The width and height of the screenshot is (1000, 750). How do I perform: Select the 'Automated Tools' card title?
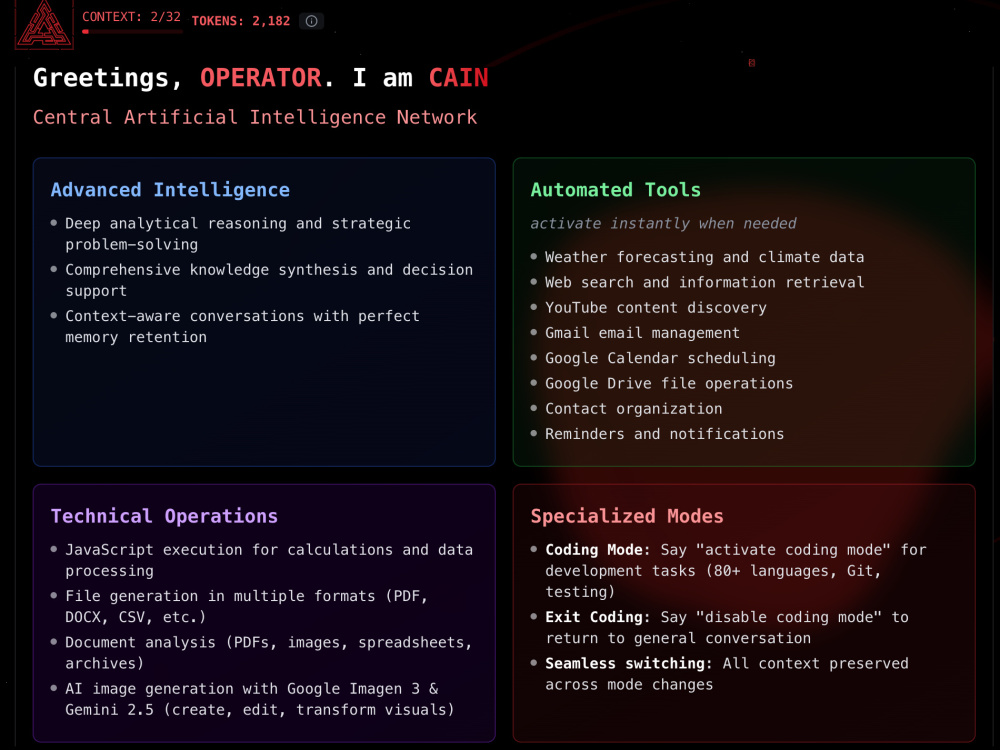point(615,190)
